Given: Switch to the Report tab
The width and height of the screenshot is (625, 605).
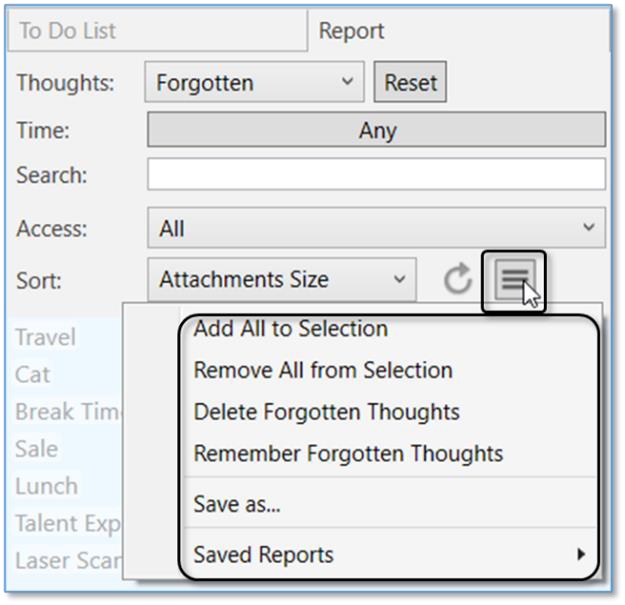Looking at the screenshot, I should 351,31.
